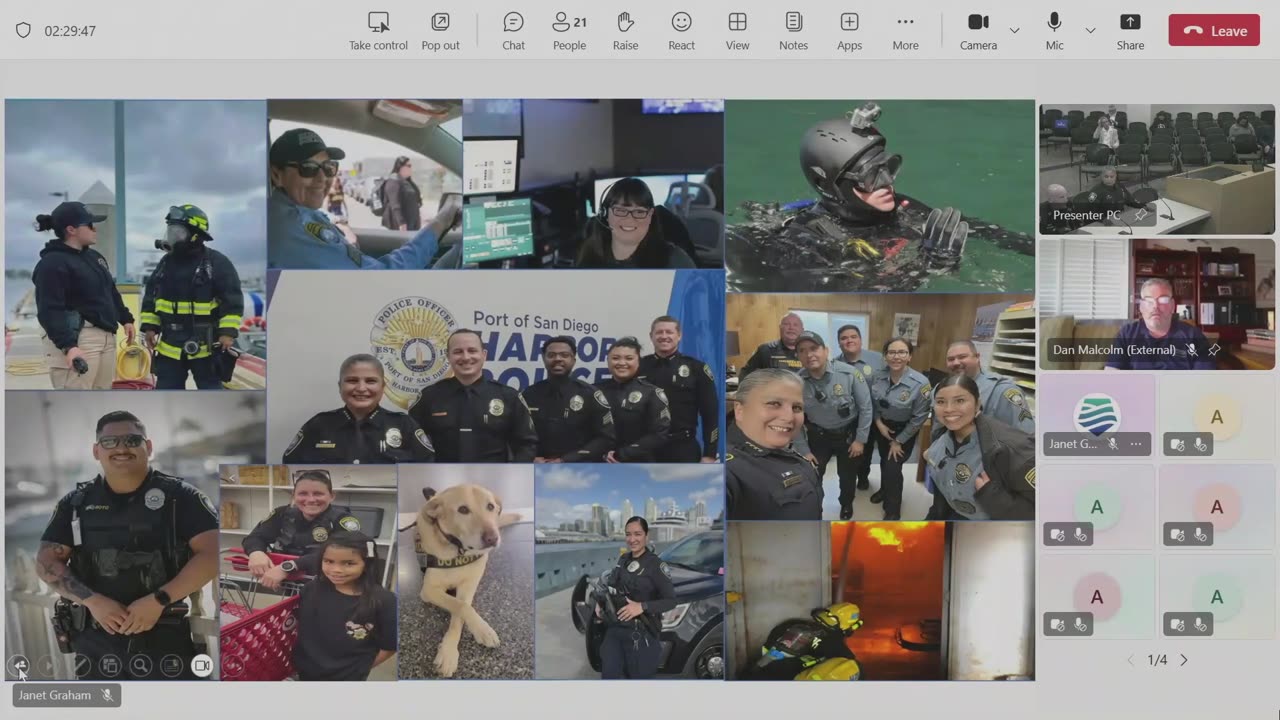Click the muted mic icon beside Janet Graham

click(x=107, y=695)
